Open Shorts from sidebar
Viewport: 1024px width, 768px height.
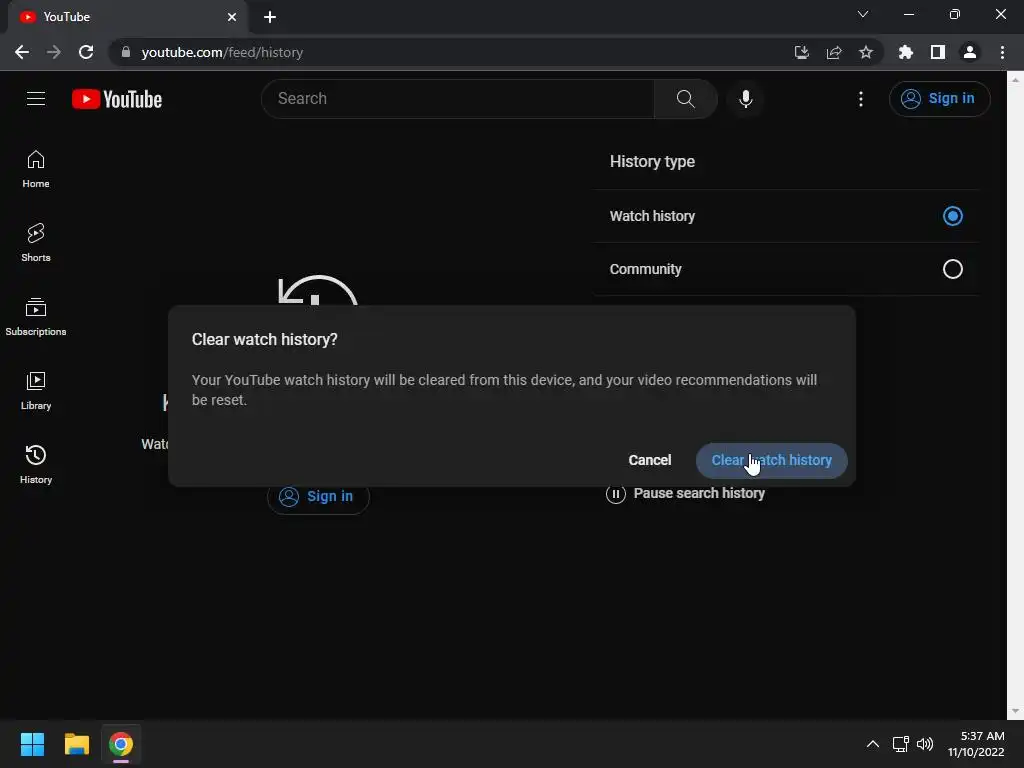[36, 243]
